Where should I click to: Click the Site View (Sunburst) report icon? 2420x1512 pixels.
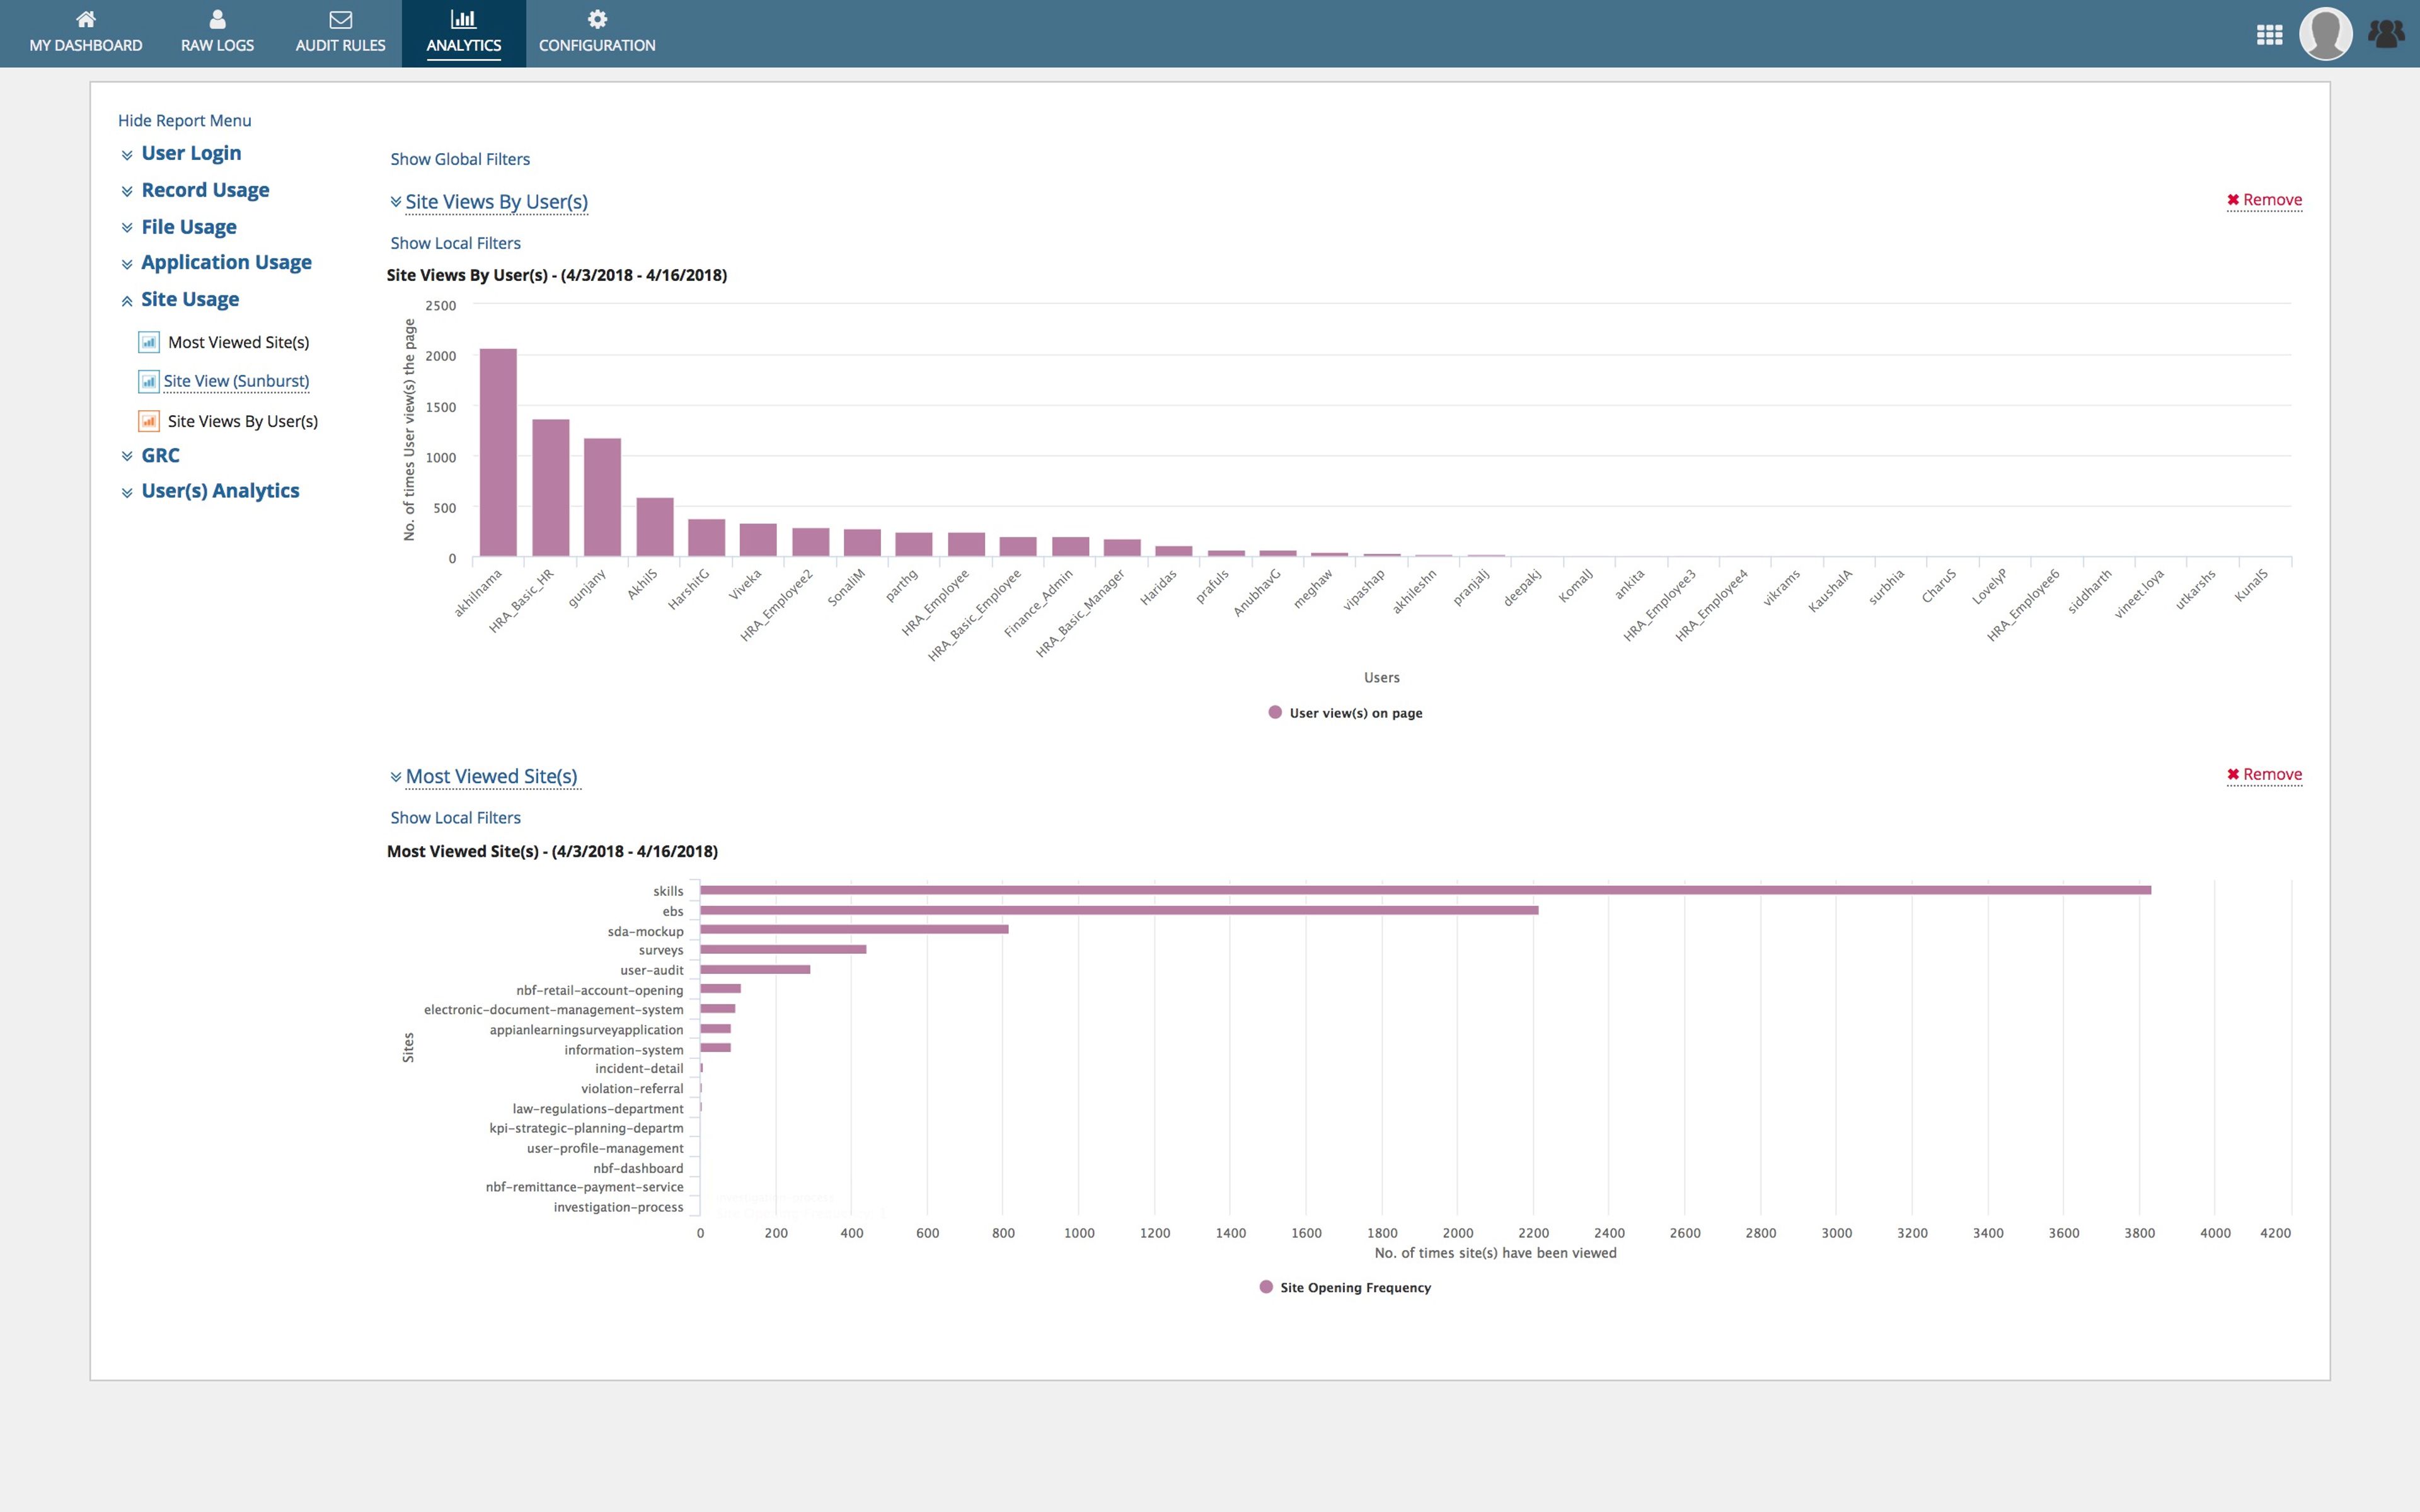click(149, 382)
